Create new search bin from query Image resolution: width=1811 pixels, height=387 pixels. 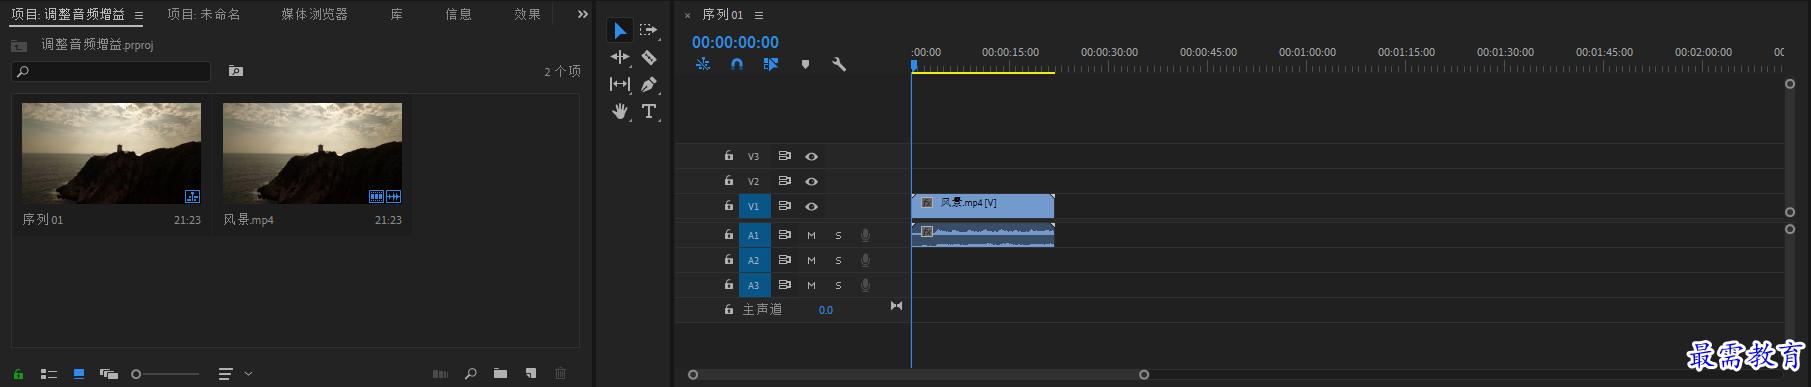(235, 71)
